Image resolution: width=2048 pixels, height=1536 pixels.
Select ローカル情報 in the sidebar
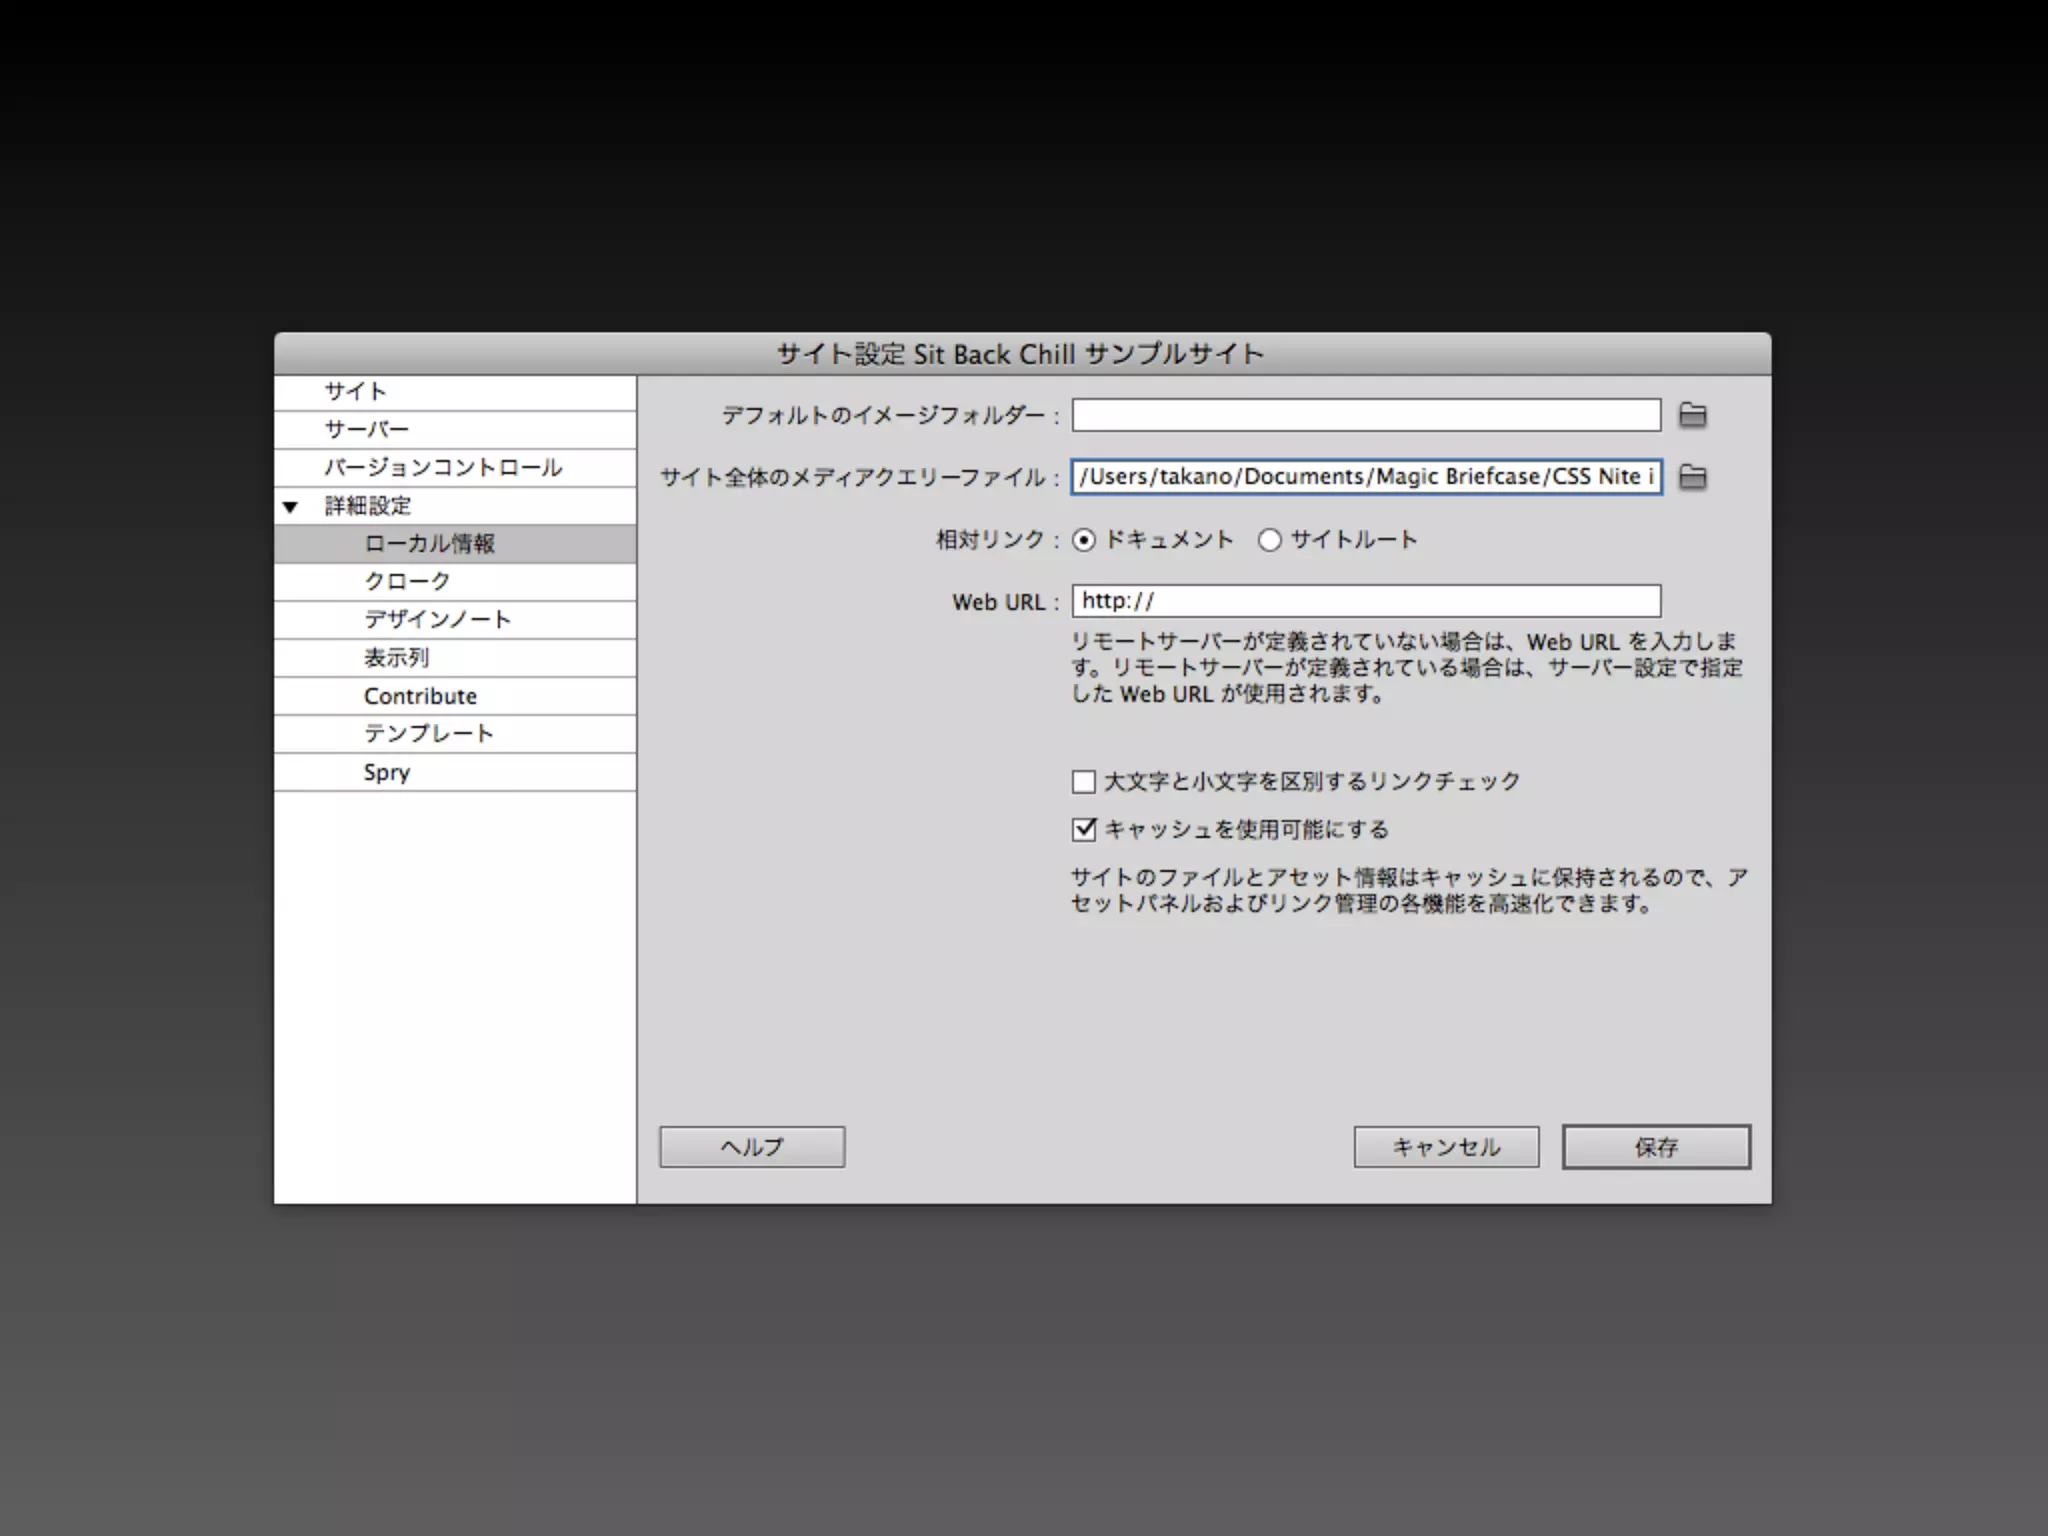(429, 544)
